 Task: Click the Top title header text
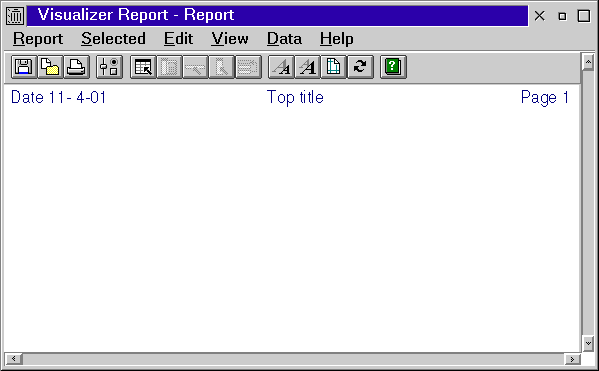pyautogui.click(x=295, y=97)
